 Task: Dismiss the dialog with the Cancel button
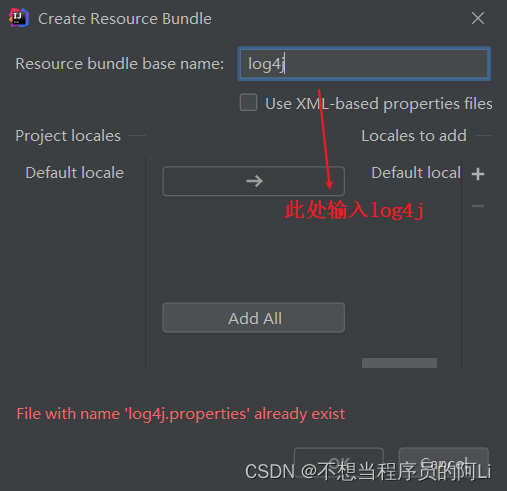click(444, 462)
